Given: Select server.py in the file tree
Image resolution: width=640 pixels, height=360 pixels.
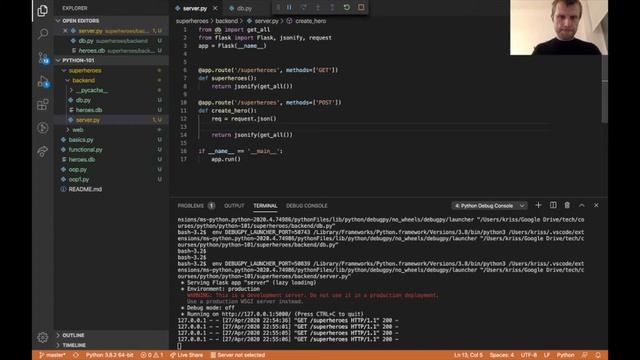Looking at the screenshot, I should click(111, 120).
